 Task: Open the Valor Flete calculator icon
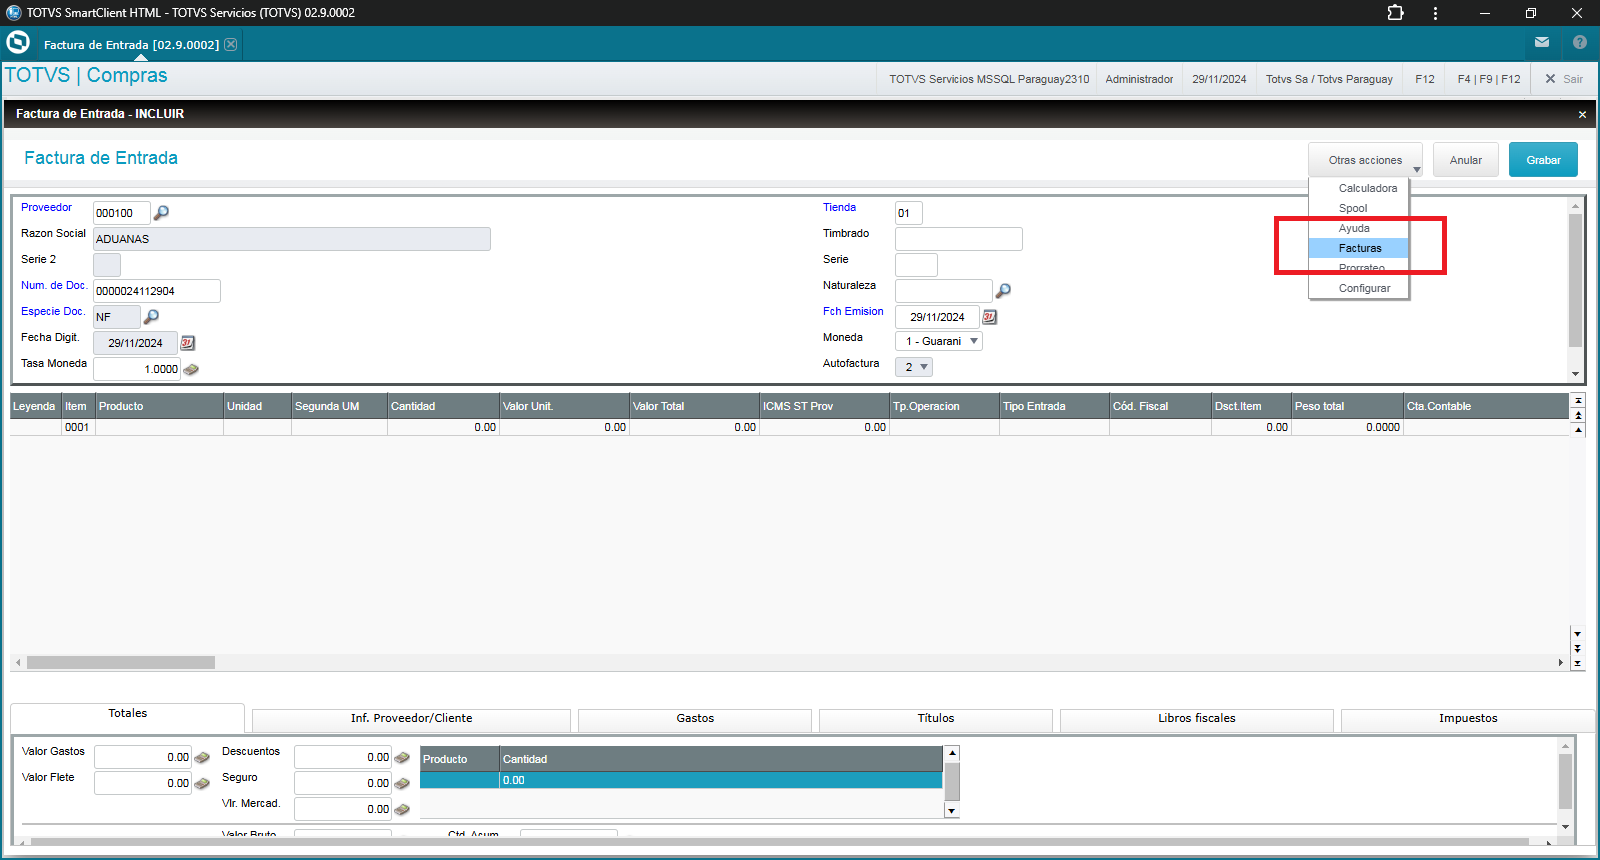202,784
